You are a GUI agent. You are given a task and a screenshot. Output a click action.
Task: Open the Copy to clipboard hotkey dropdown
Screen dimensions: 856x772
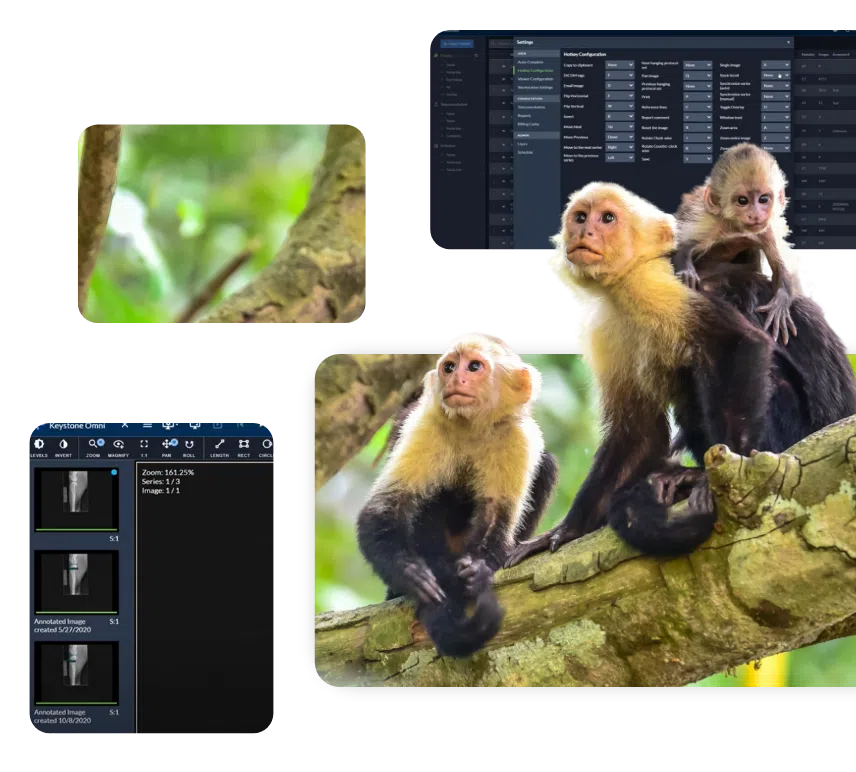coord(619,64)
